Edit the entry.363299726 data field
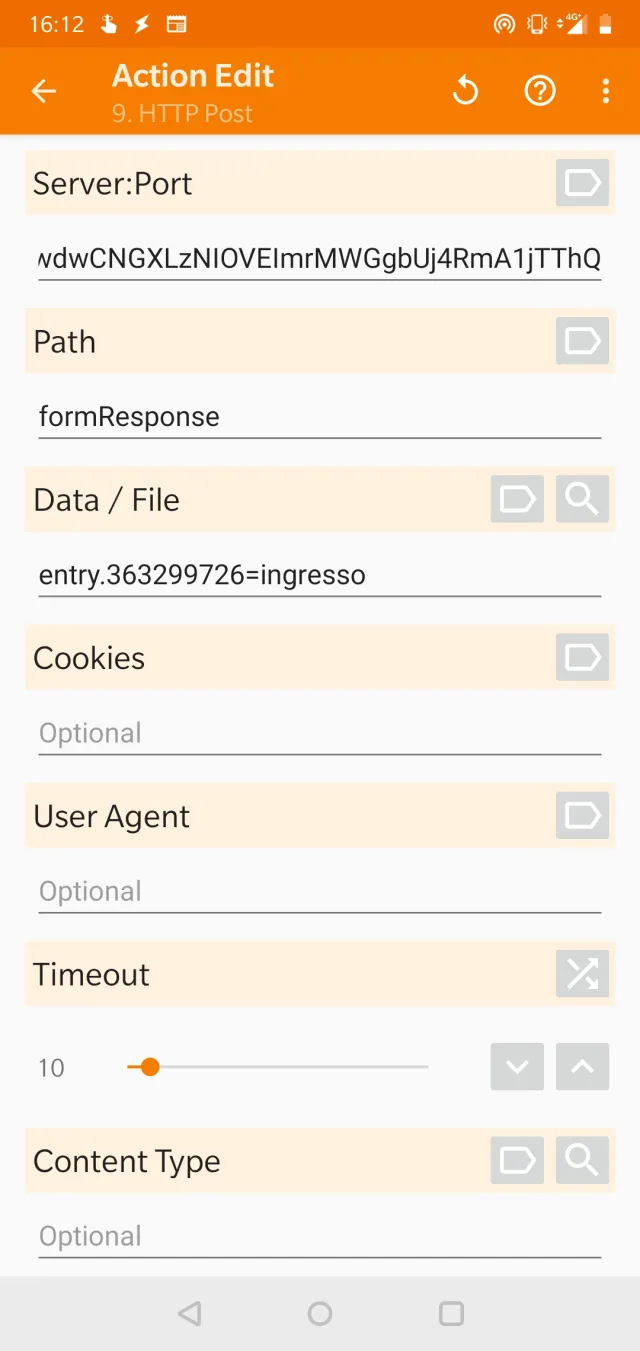The height and width of the screenshot is (1351, 640). 320,574
